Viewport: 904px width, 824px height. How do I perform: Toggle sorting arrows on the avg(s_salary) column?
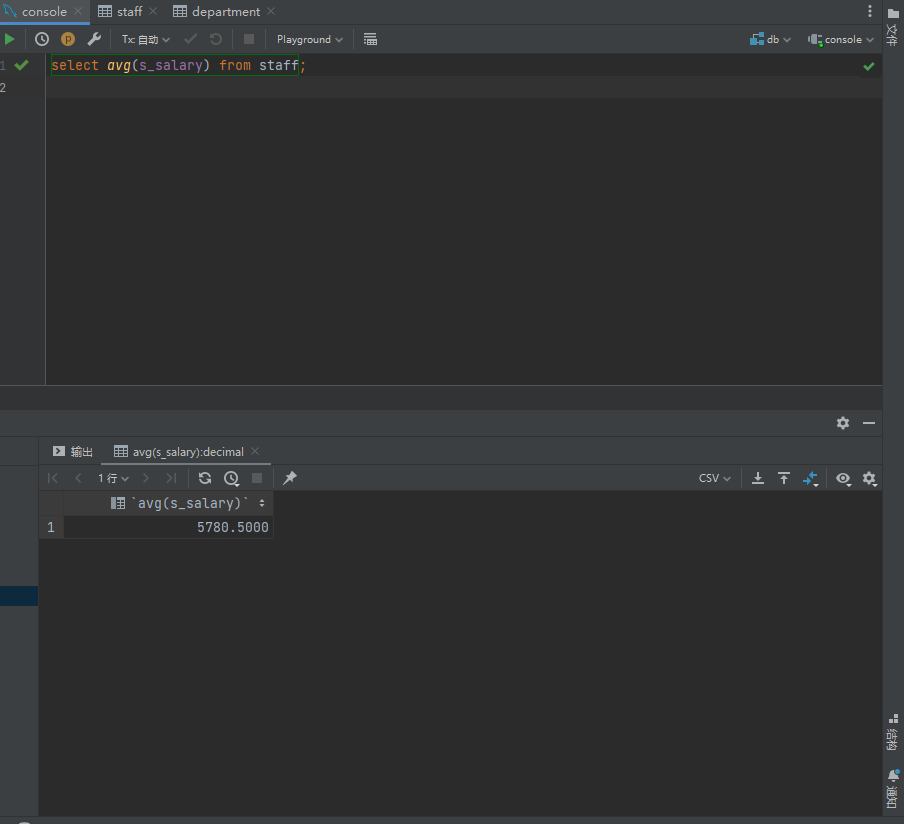[x=262, y=503]
